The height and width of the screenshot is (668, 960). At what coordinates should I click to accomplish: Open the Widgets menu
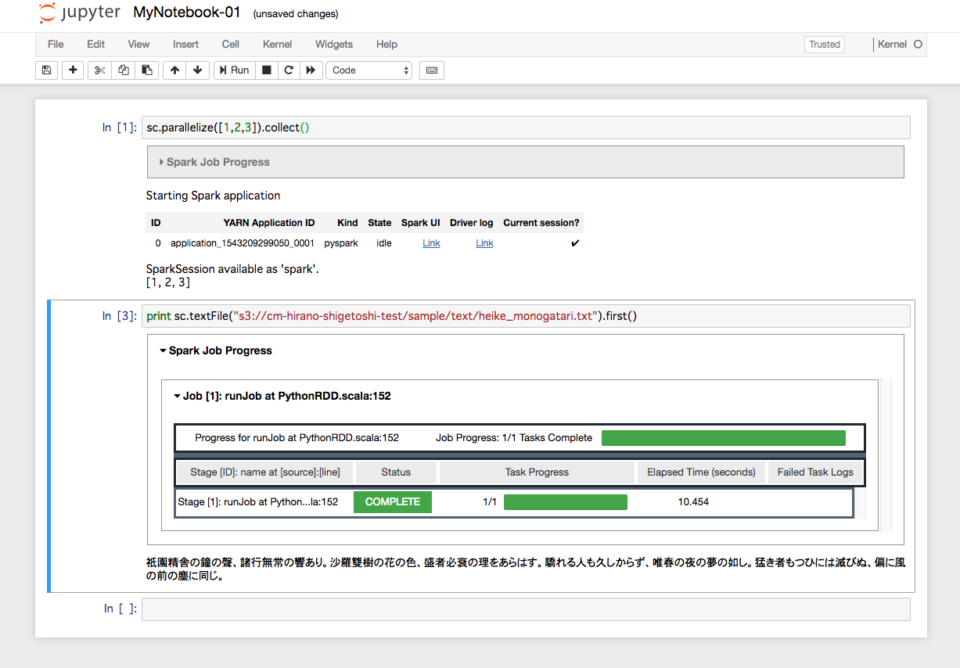click(x=333, y=44)
